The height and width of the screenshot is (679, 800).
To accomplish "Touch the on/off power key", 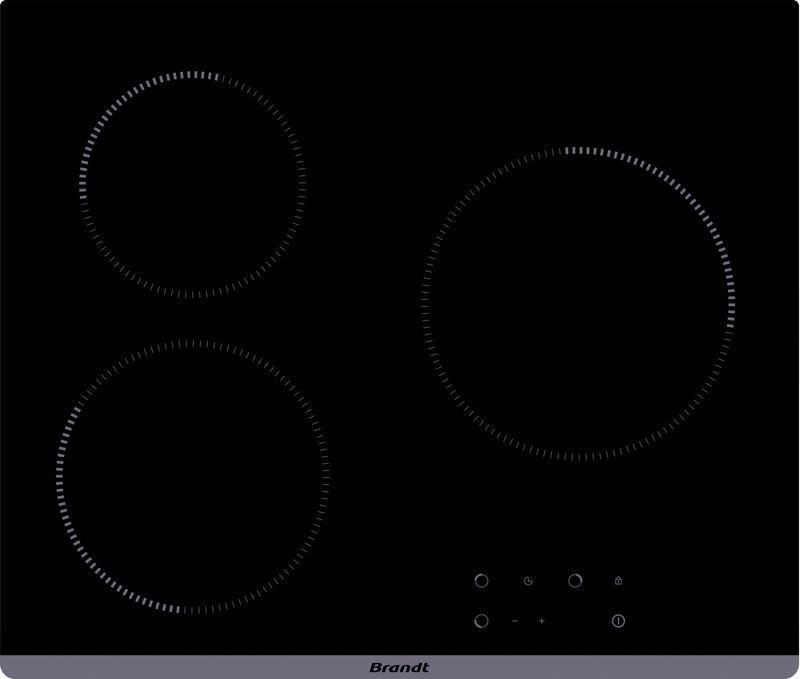I will coord(618,621).
